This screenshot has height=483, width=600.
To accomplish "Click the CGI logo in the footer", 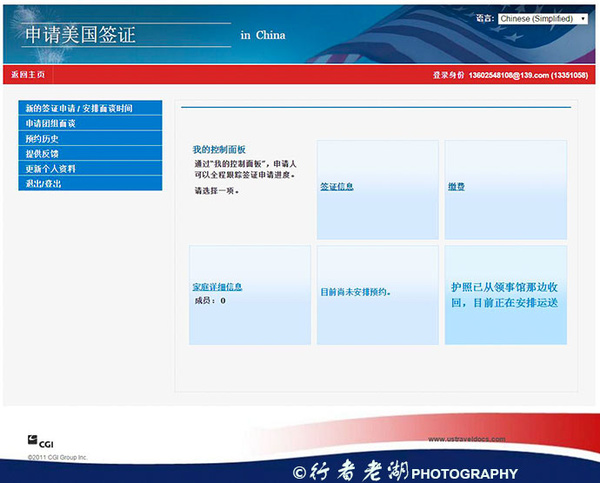I will point(40,441).
